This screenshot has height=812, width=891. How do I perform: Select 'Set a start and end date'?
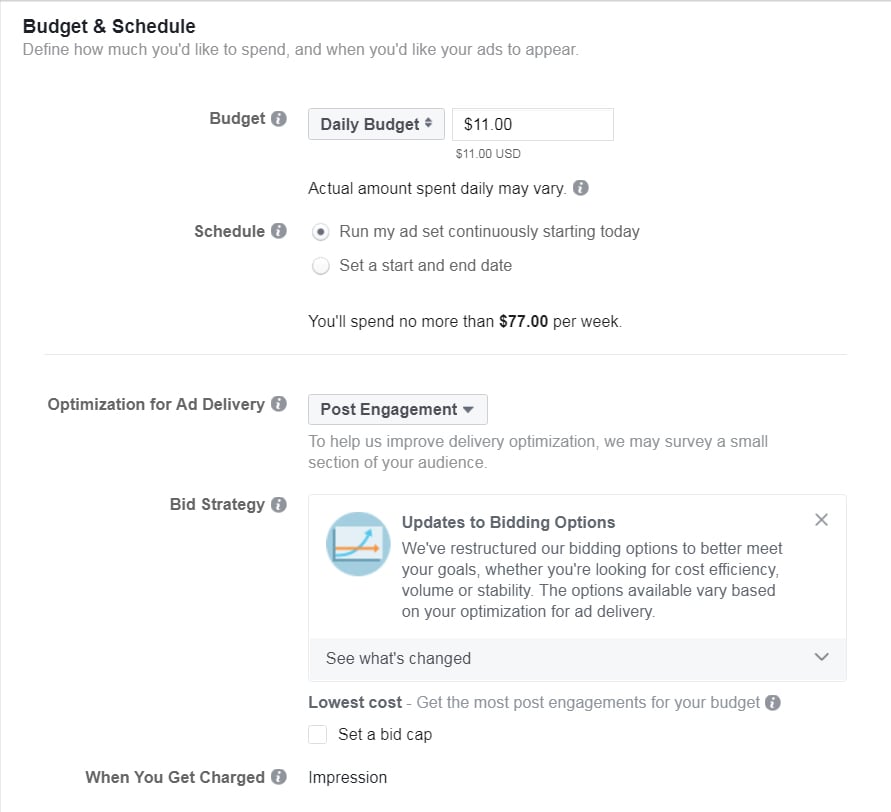pyautogui.click(x=321, y=266)
